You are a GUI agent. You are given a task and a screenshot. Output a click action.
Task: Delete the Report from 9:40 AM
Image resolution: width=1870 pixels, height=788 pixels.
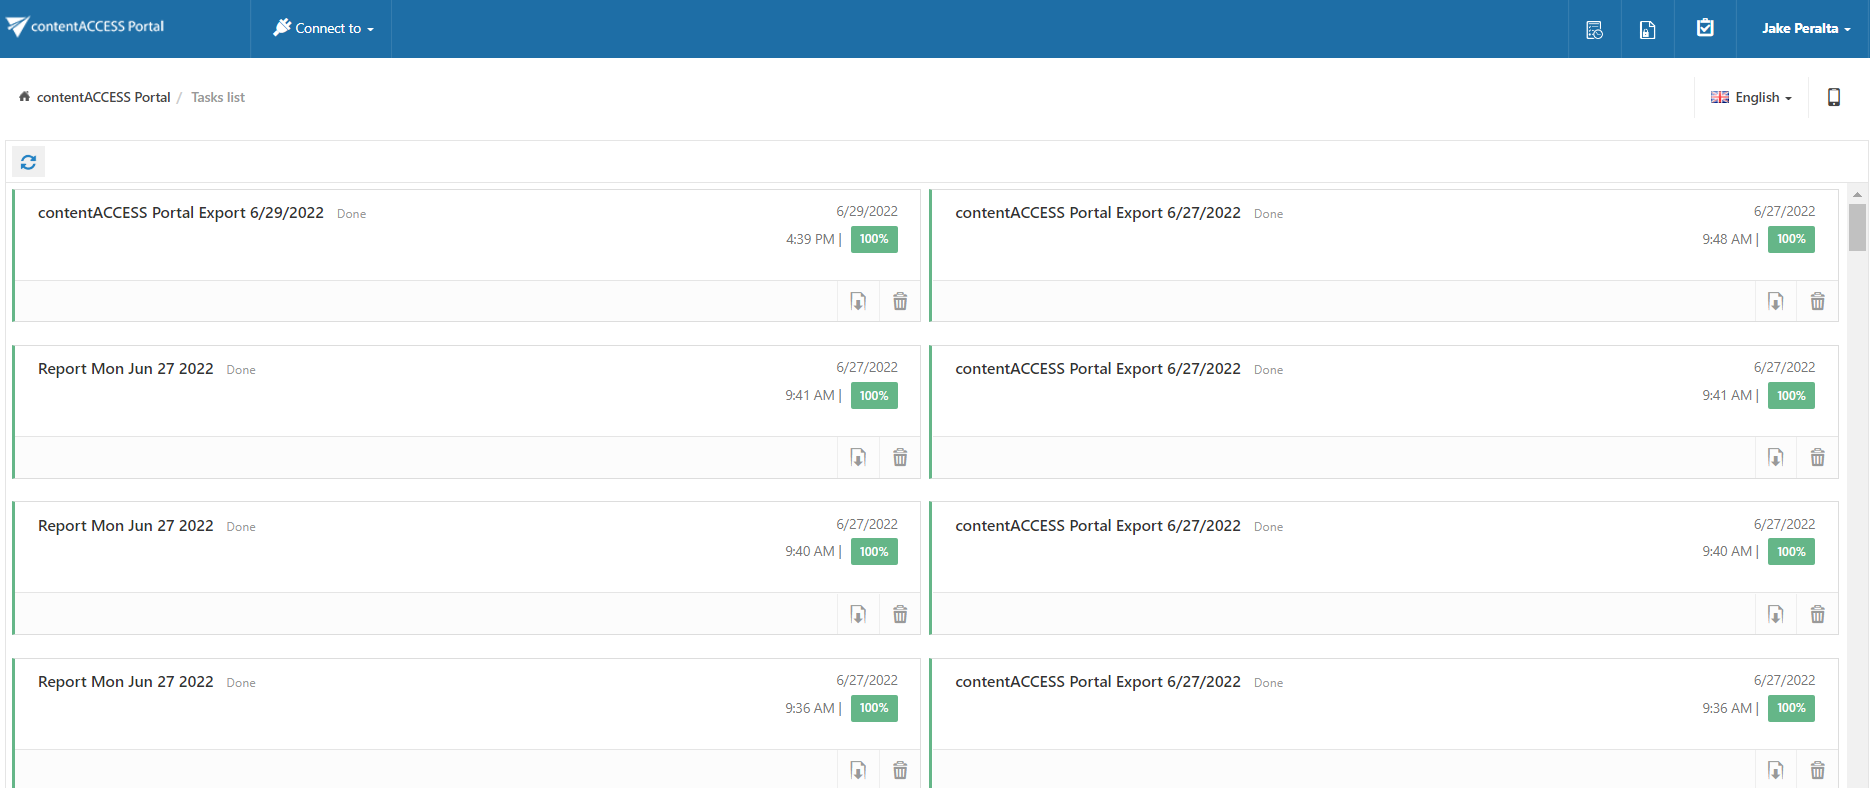coord(900,614)
